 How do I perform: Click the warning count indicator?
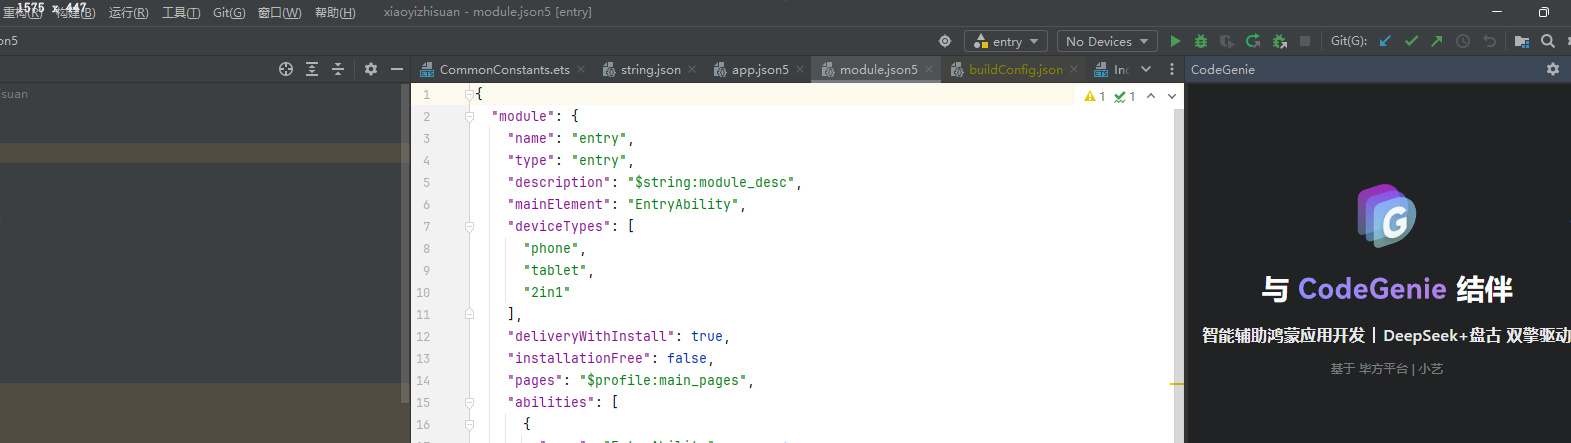1094,96
